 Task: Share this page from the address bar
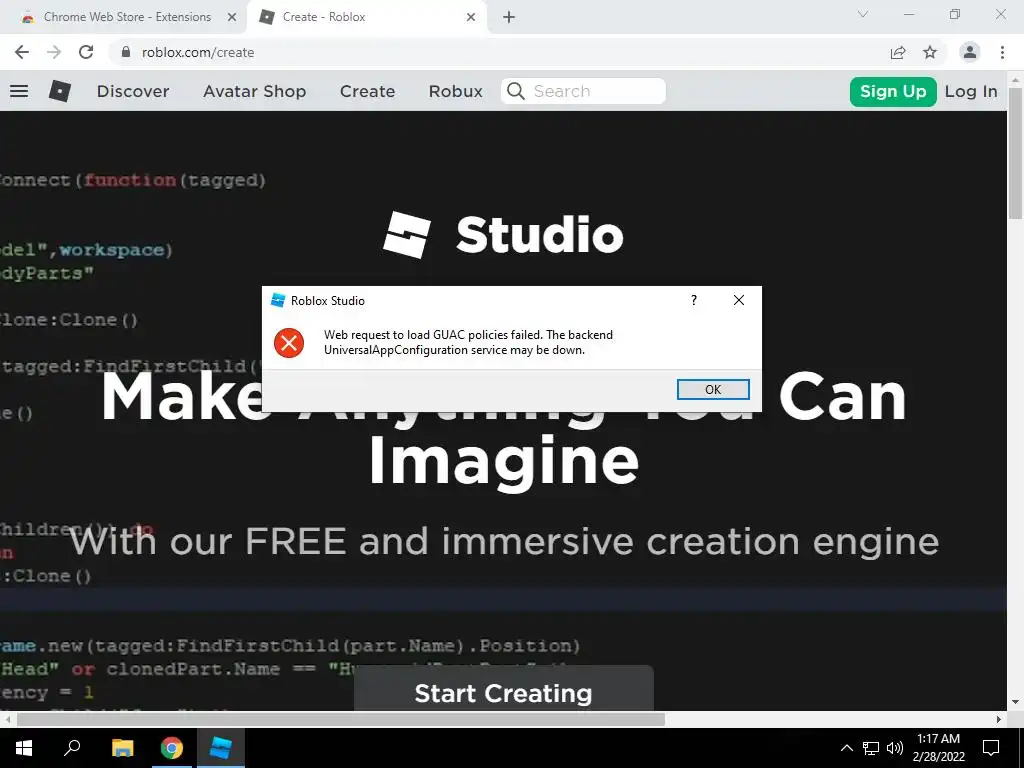click(898, 52)
